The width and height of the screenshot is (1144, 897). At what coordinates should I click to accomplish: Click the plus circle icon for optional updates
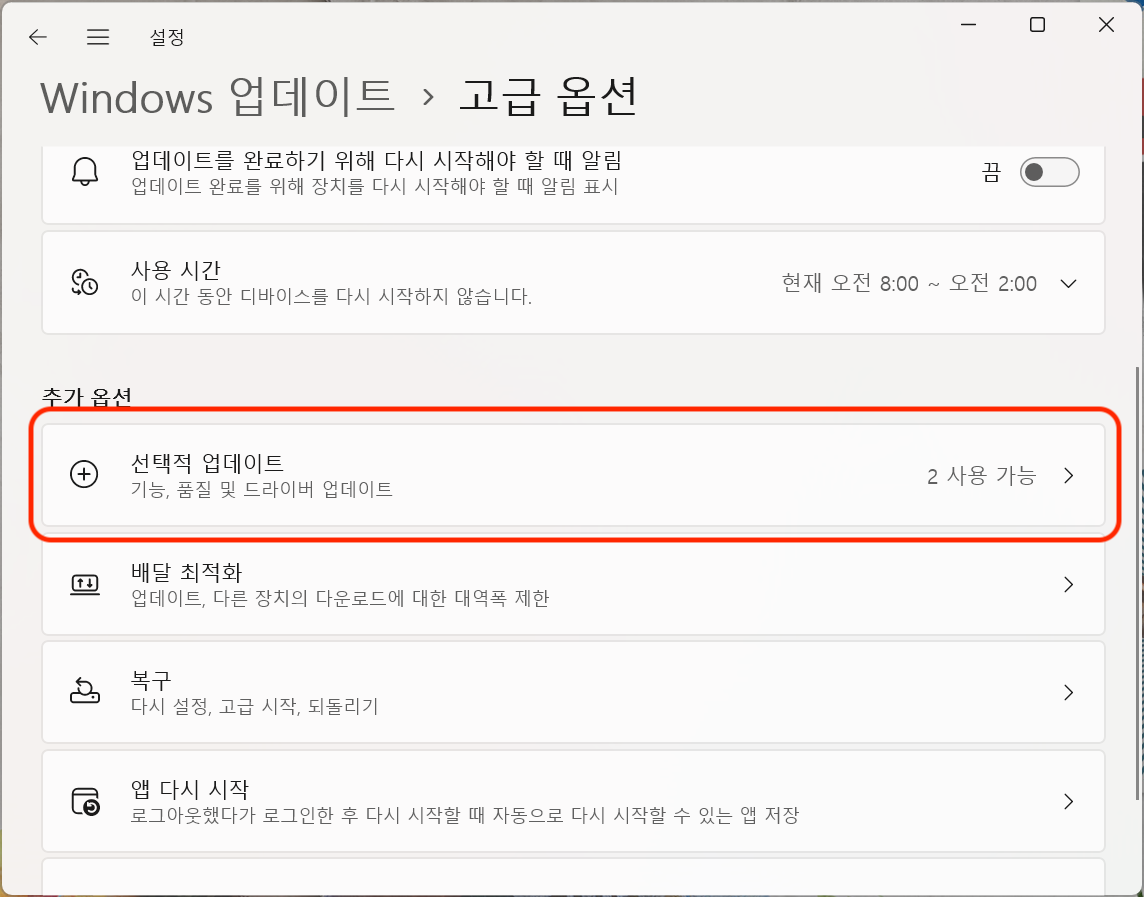[x=84, y=474]
